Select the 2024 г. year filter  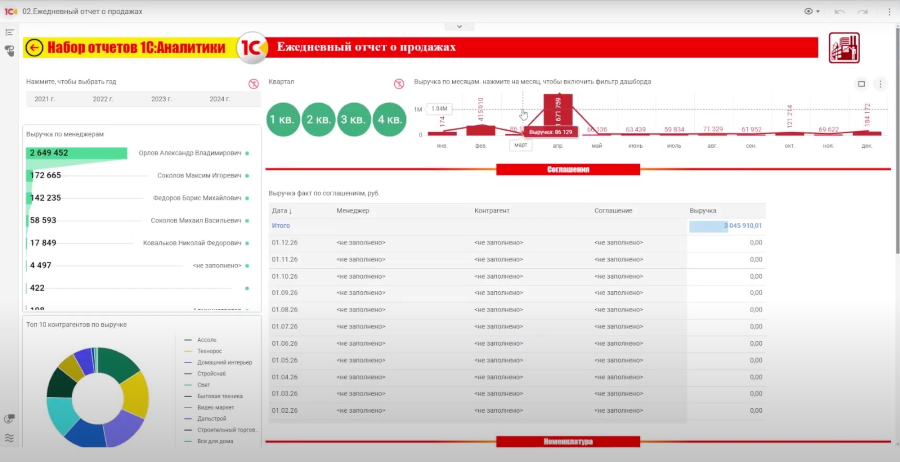[220, 99]
